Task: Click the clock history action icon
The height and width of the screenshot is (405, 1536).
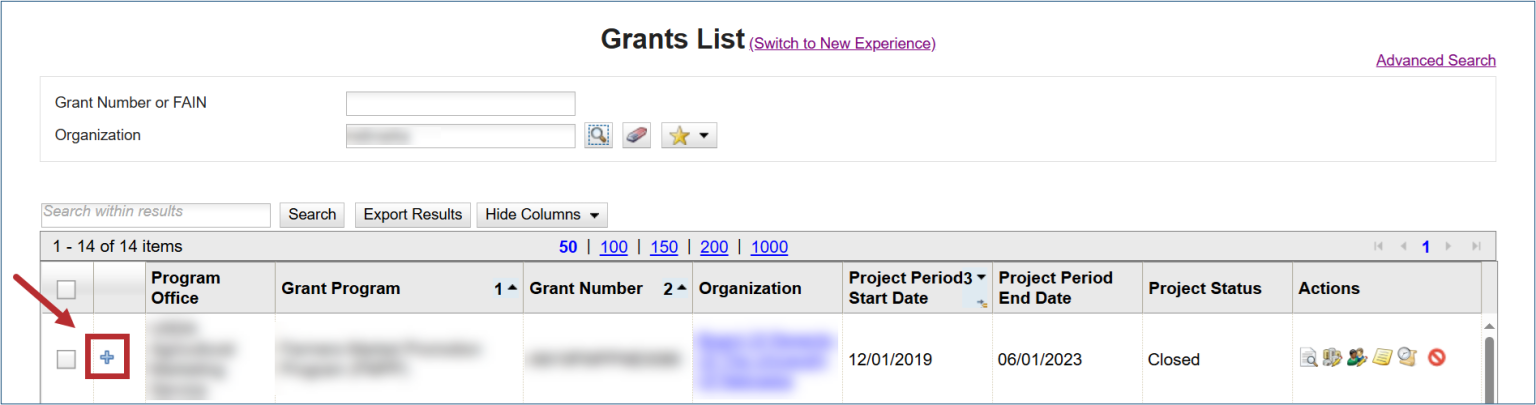Action: [x=1407, y=358]
